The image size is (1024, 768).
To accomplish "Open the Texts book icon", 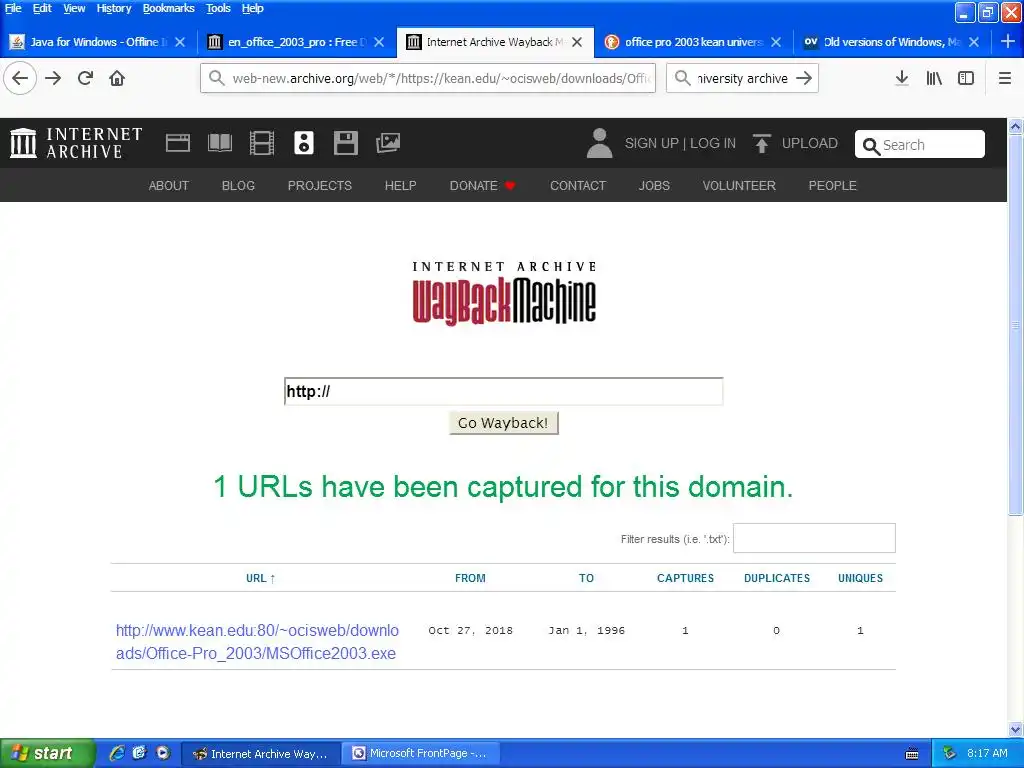I will (220, 143).
